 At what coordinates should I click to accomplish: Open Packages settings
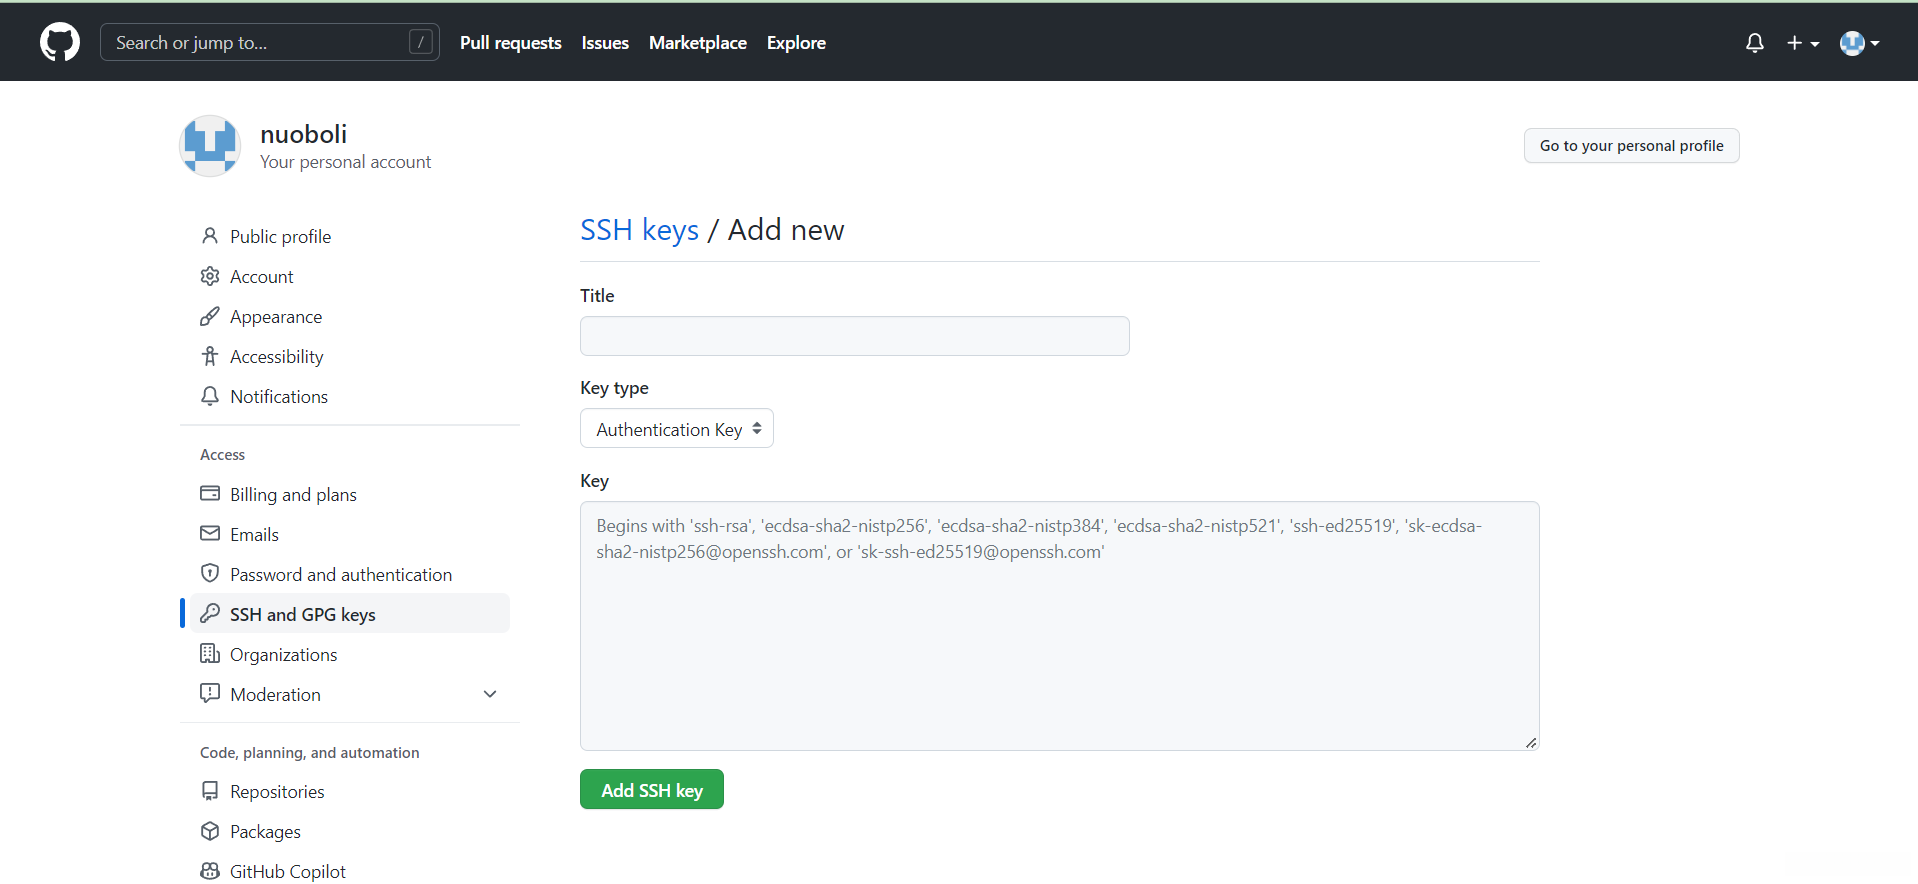(265, 832)
